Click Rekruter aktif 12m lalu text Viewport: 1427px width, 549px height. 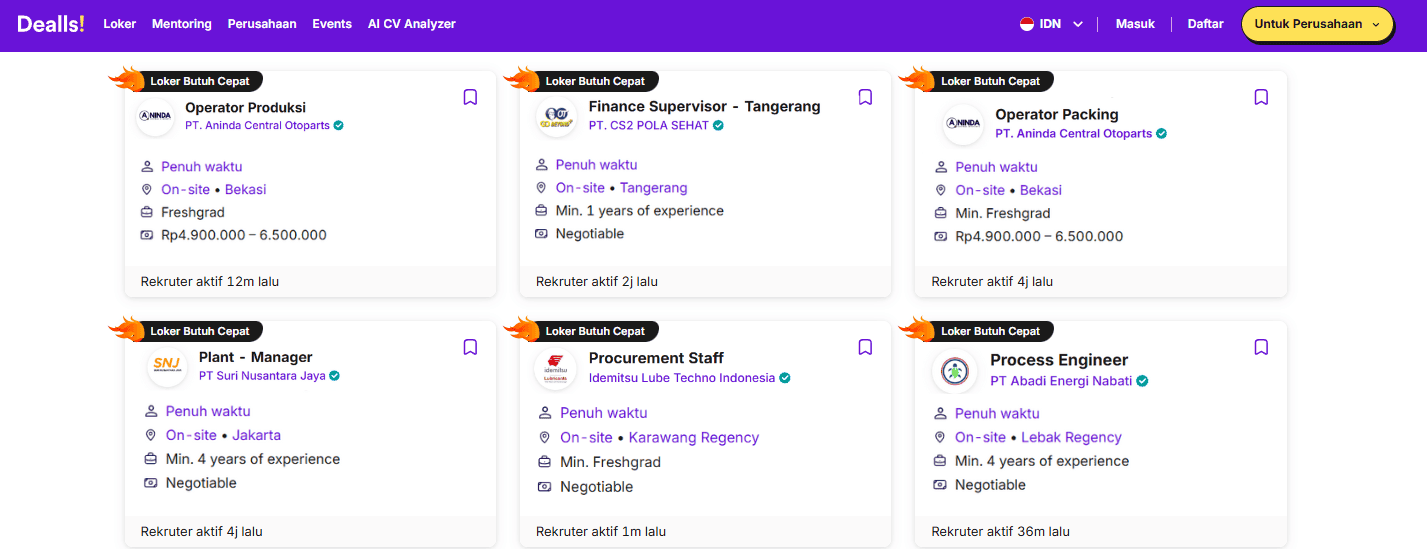[210, 281]
